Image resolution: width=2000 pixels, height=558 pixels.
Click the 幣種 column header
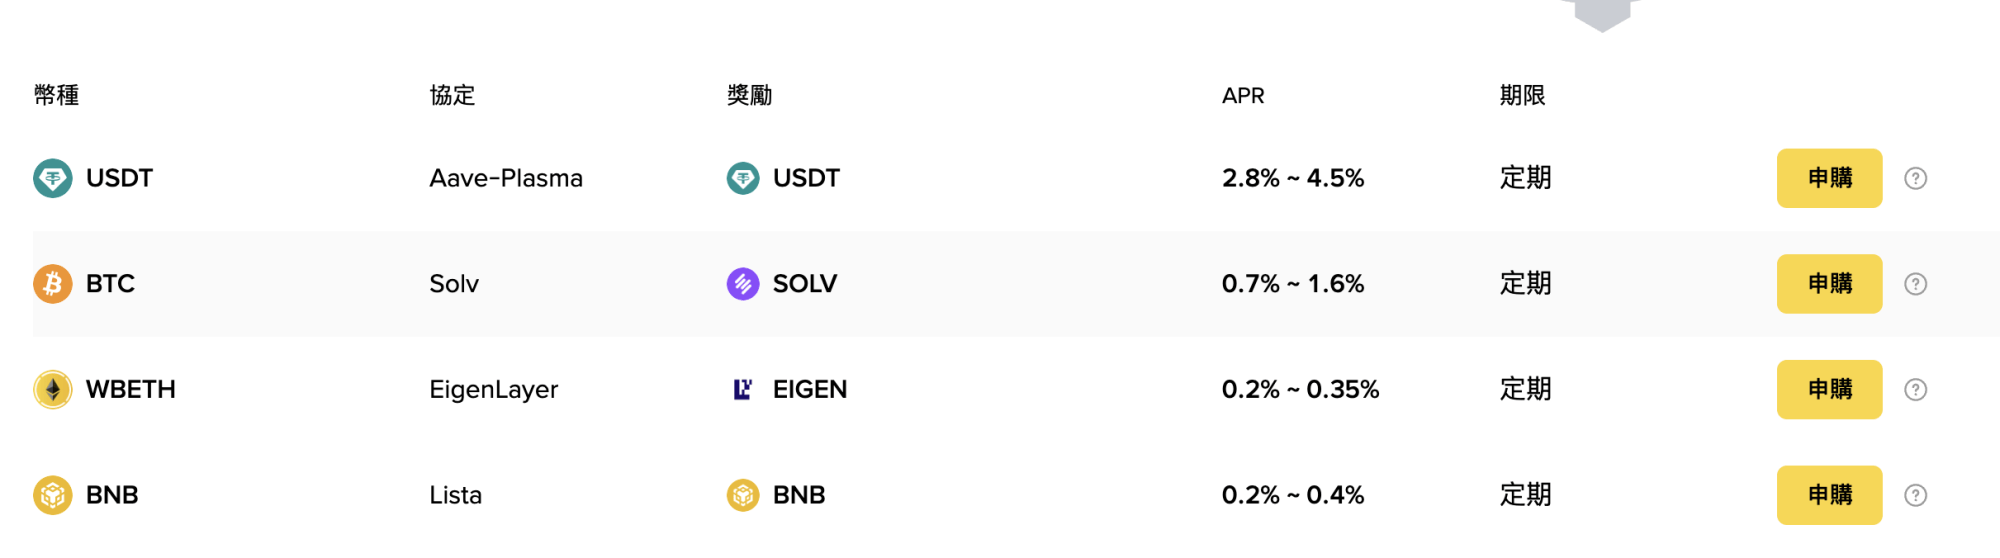[56, 96]
